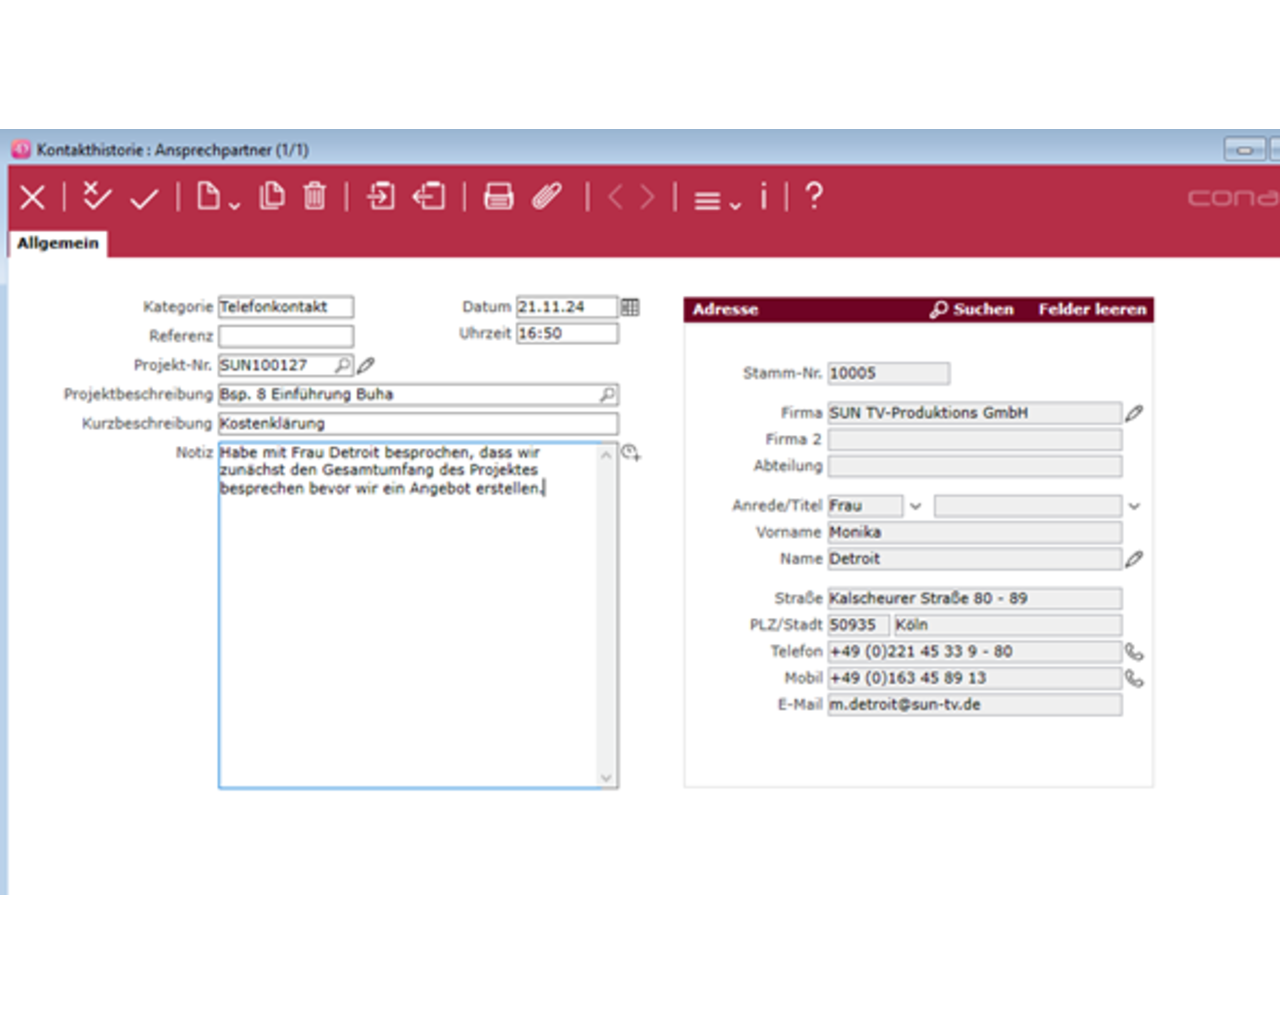
Task: Click the Stadt field Köln
Action: point(1008,624)
